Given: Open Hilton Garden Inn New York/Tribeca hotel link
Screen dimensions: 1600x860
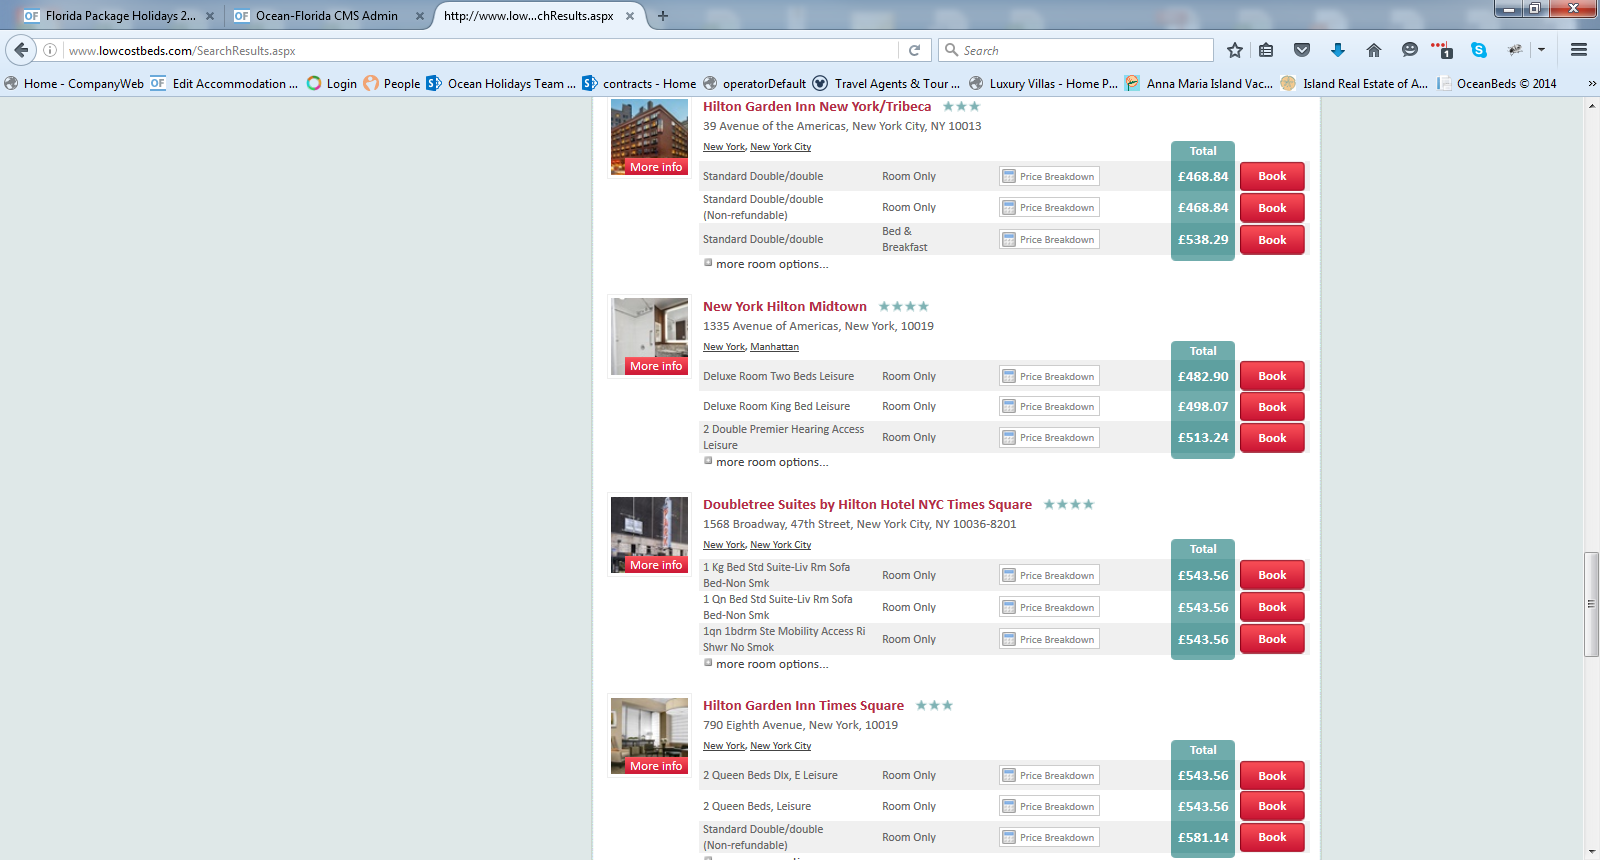Looking at the screenshot, I should 817,106.
